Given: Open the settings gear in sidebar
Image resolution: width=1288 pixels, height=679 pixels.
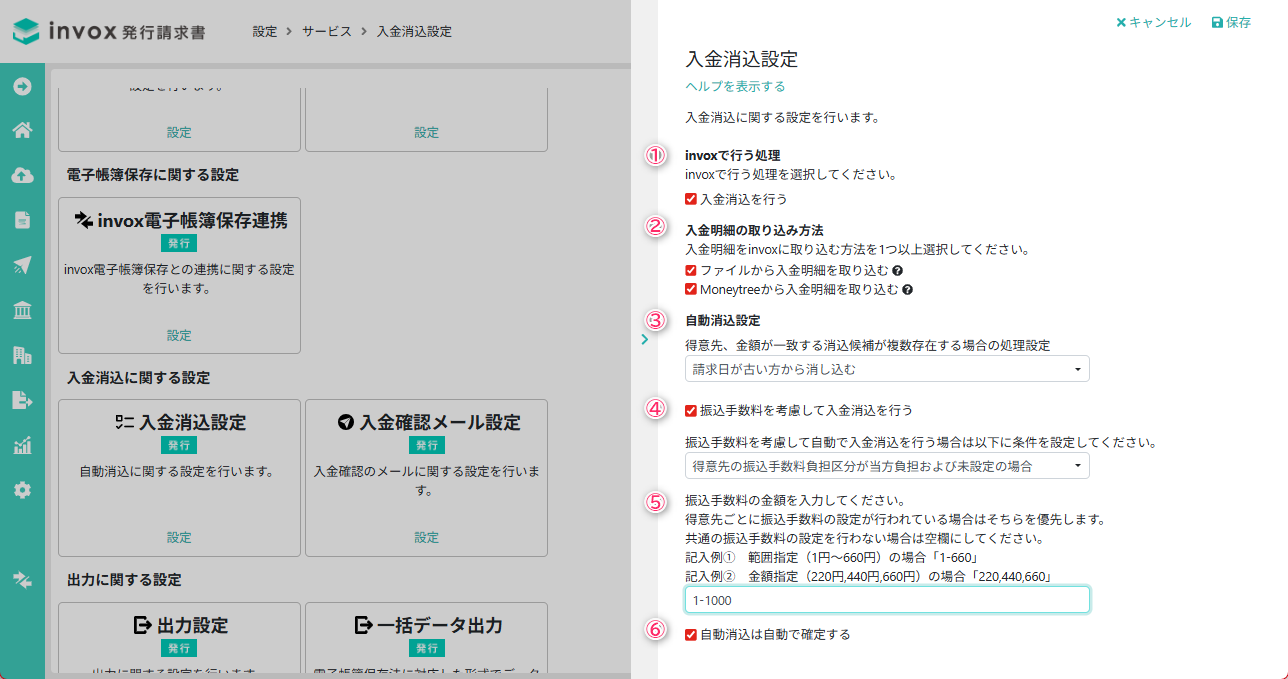Looking at the screenshot, I should point(22,490).
